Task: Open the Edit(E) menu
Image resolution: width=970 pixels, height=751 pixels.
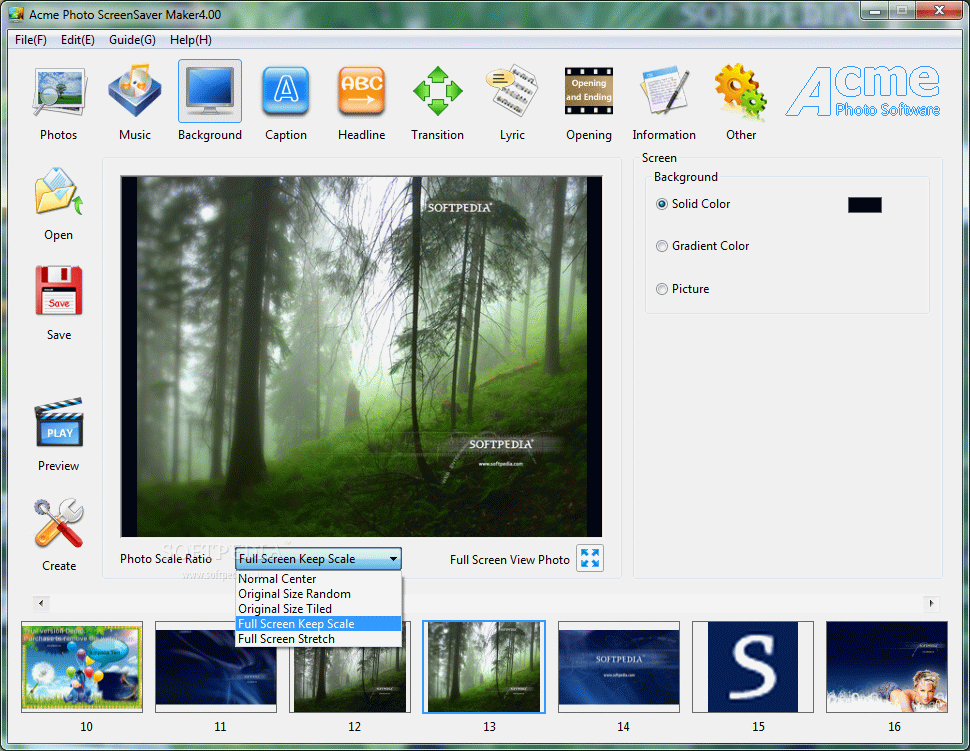Action: tap(78, 40)
